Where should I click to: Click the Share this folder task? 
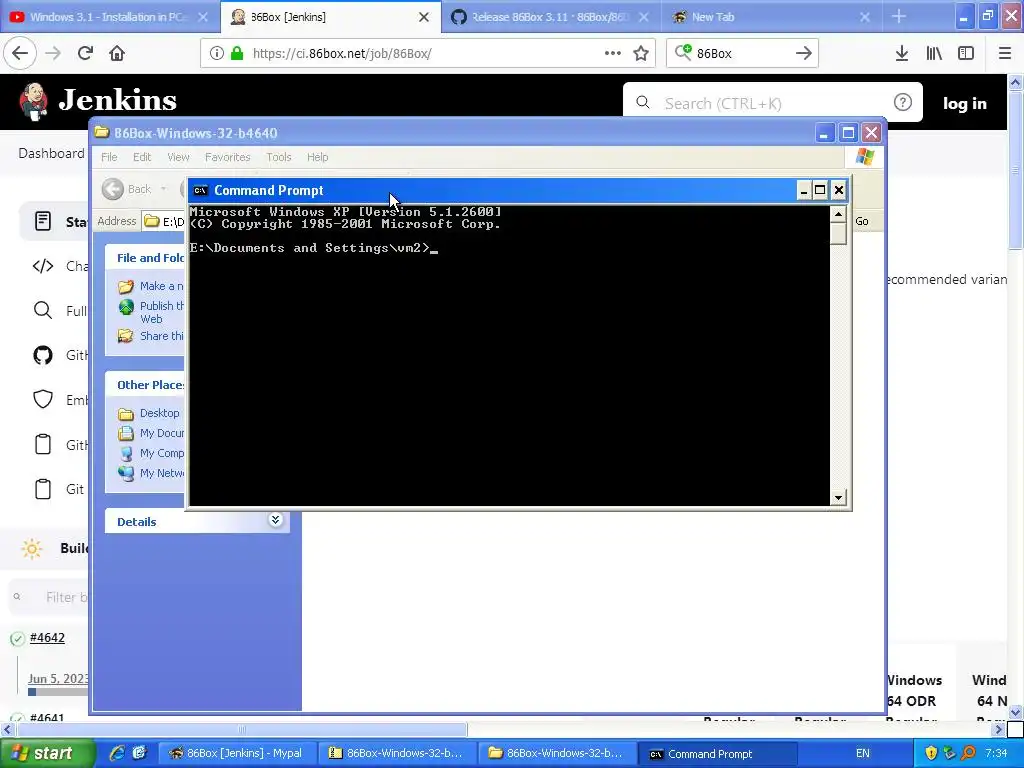point(161,336)
